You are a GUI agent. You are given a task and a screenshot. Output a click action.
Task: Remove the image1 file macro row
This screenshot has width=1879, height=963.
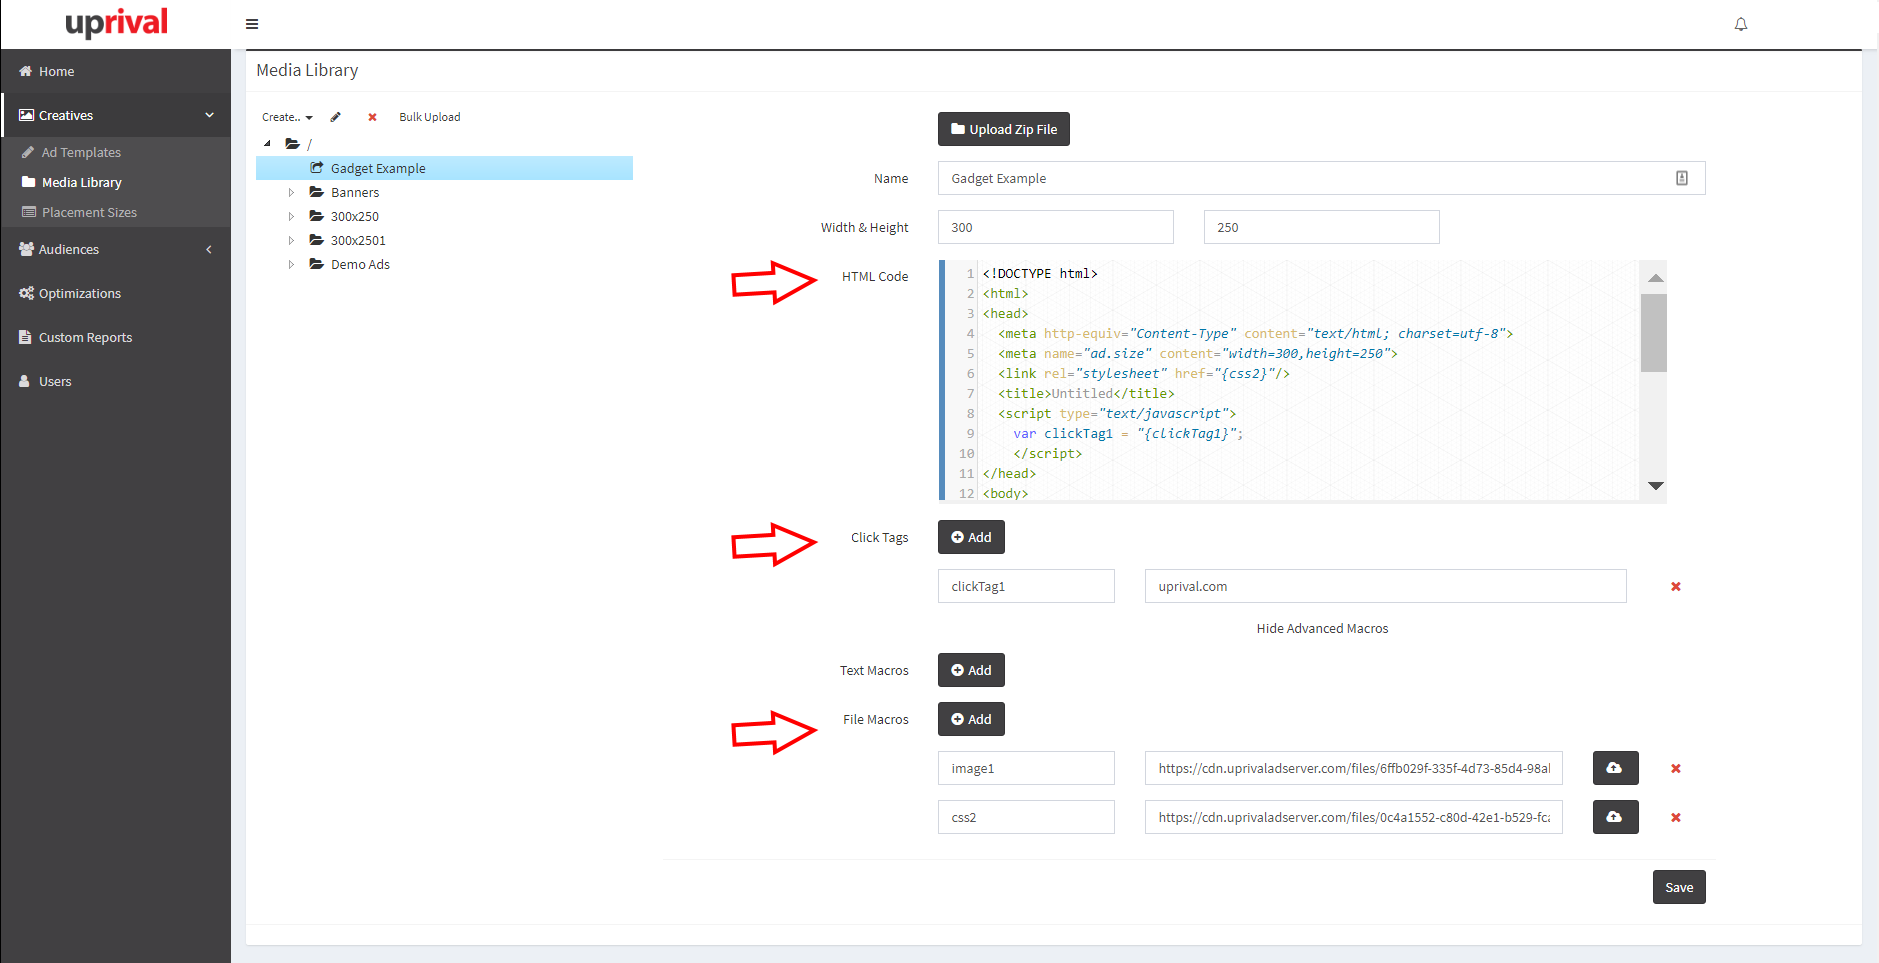click(1676, 768)
